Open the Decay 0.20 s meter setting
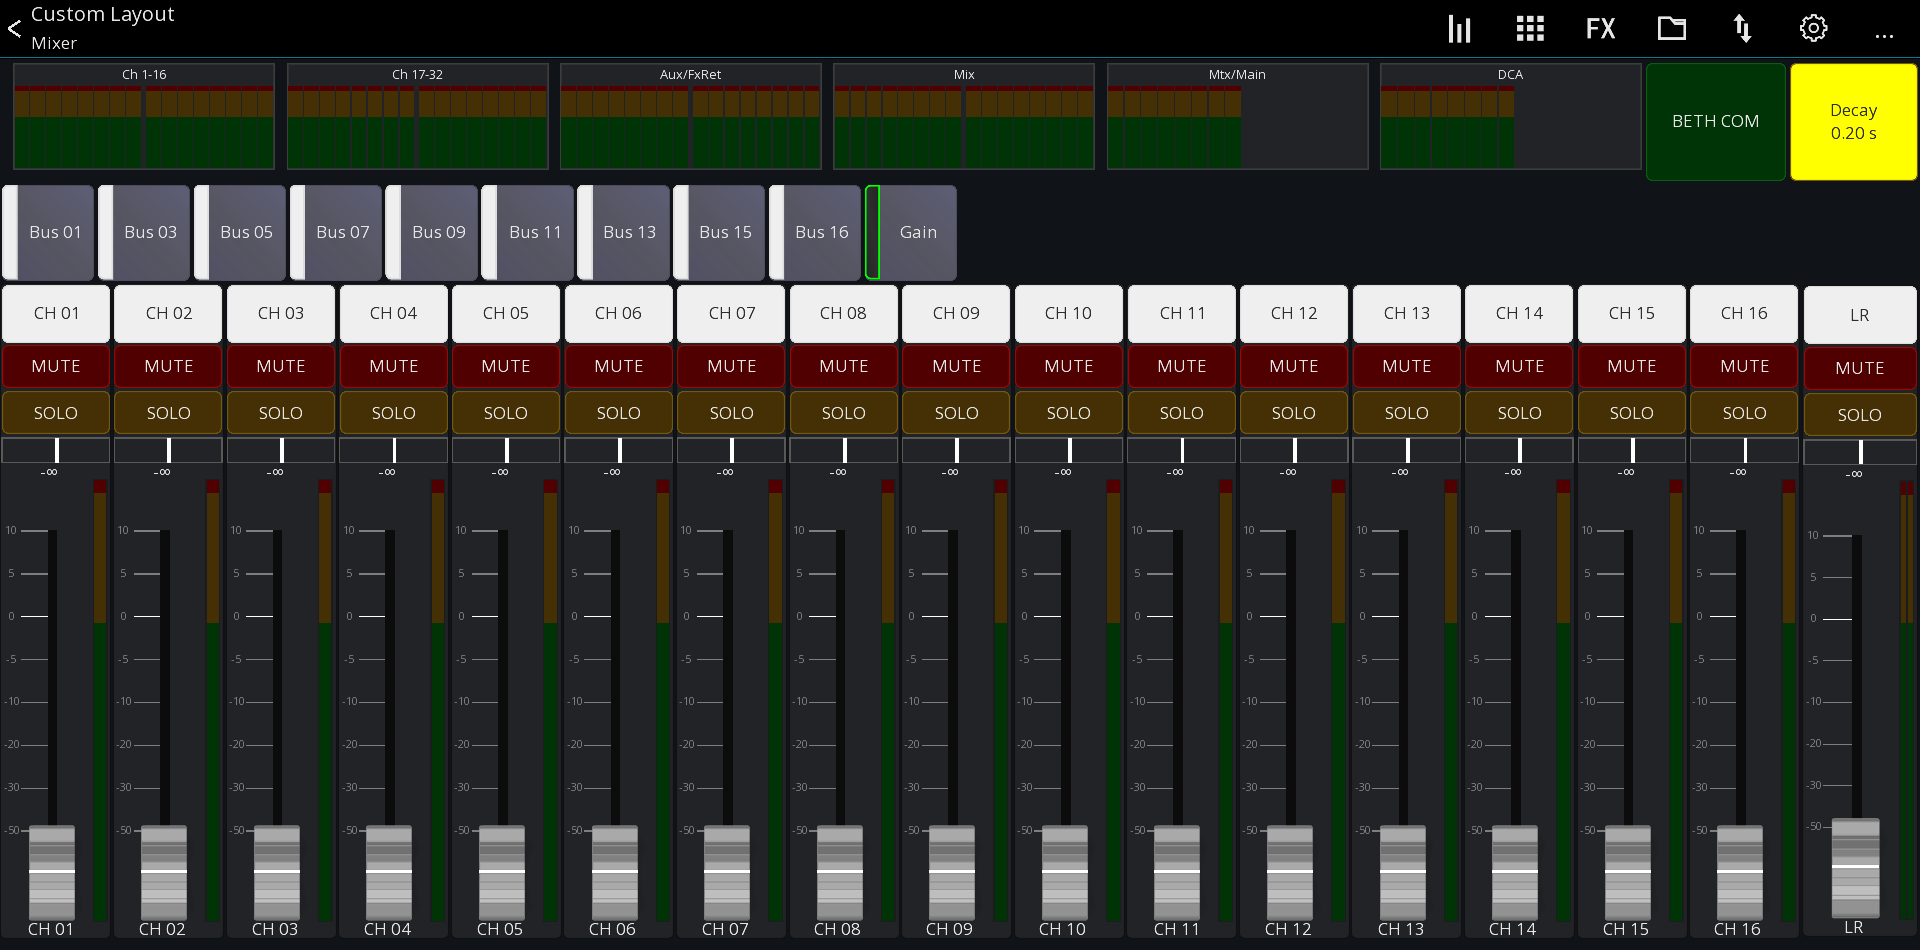 (x=1853, y=121)
